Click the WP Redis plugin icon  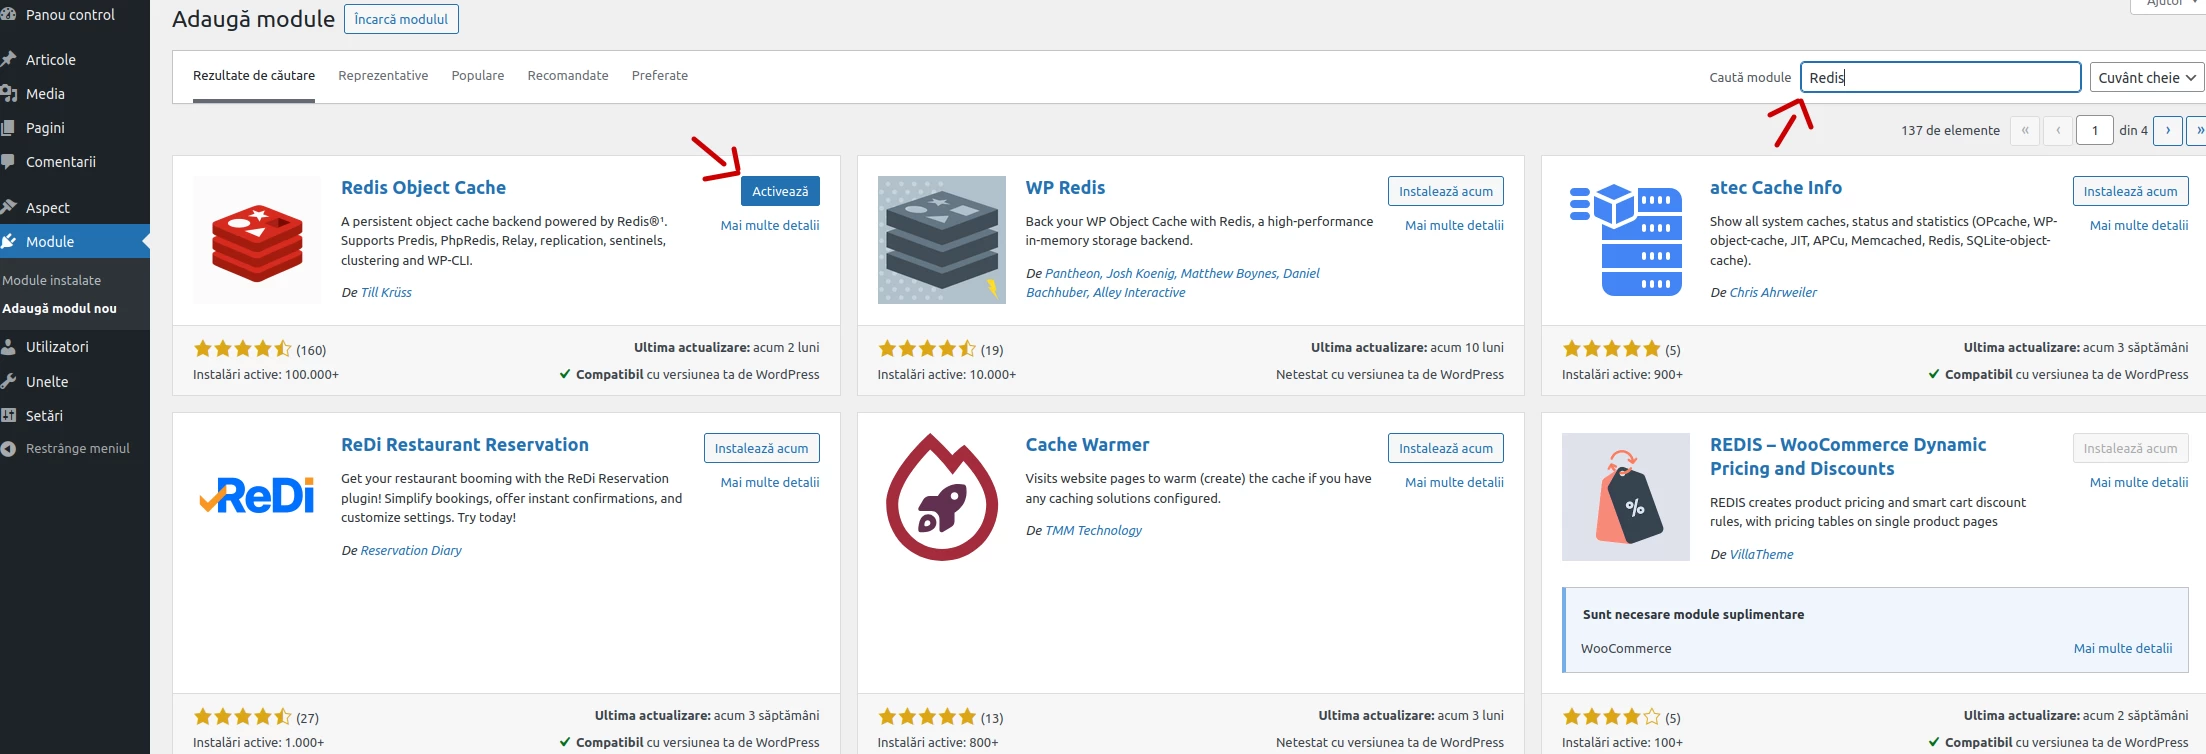coord(941,240)
